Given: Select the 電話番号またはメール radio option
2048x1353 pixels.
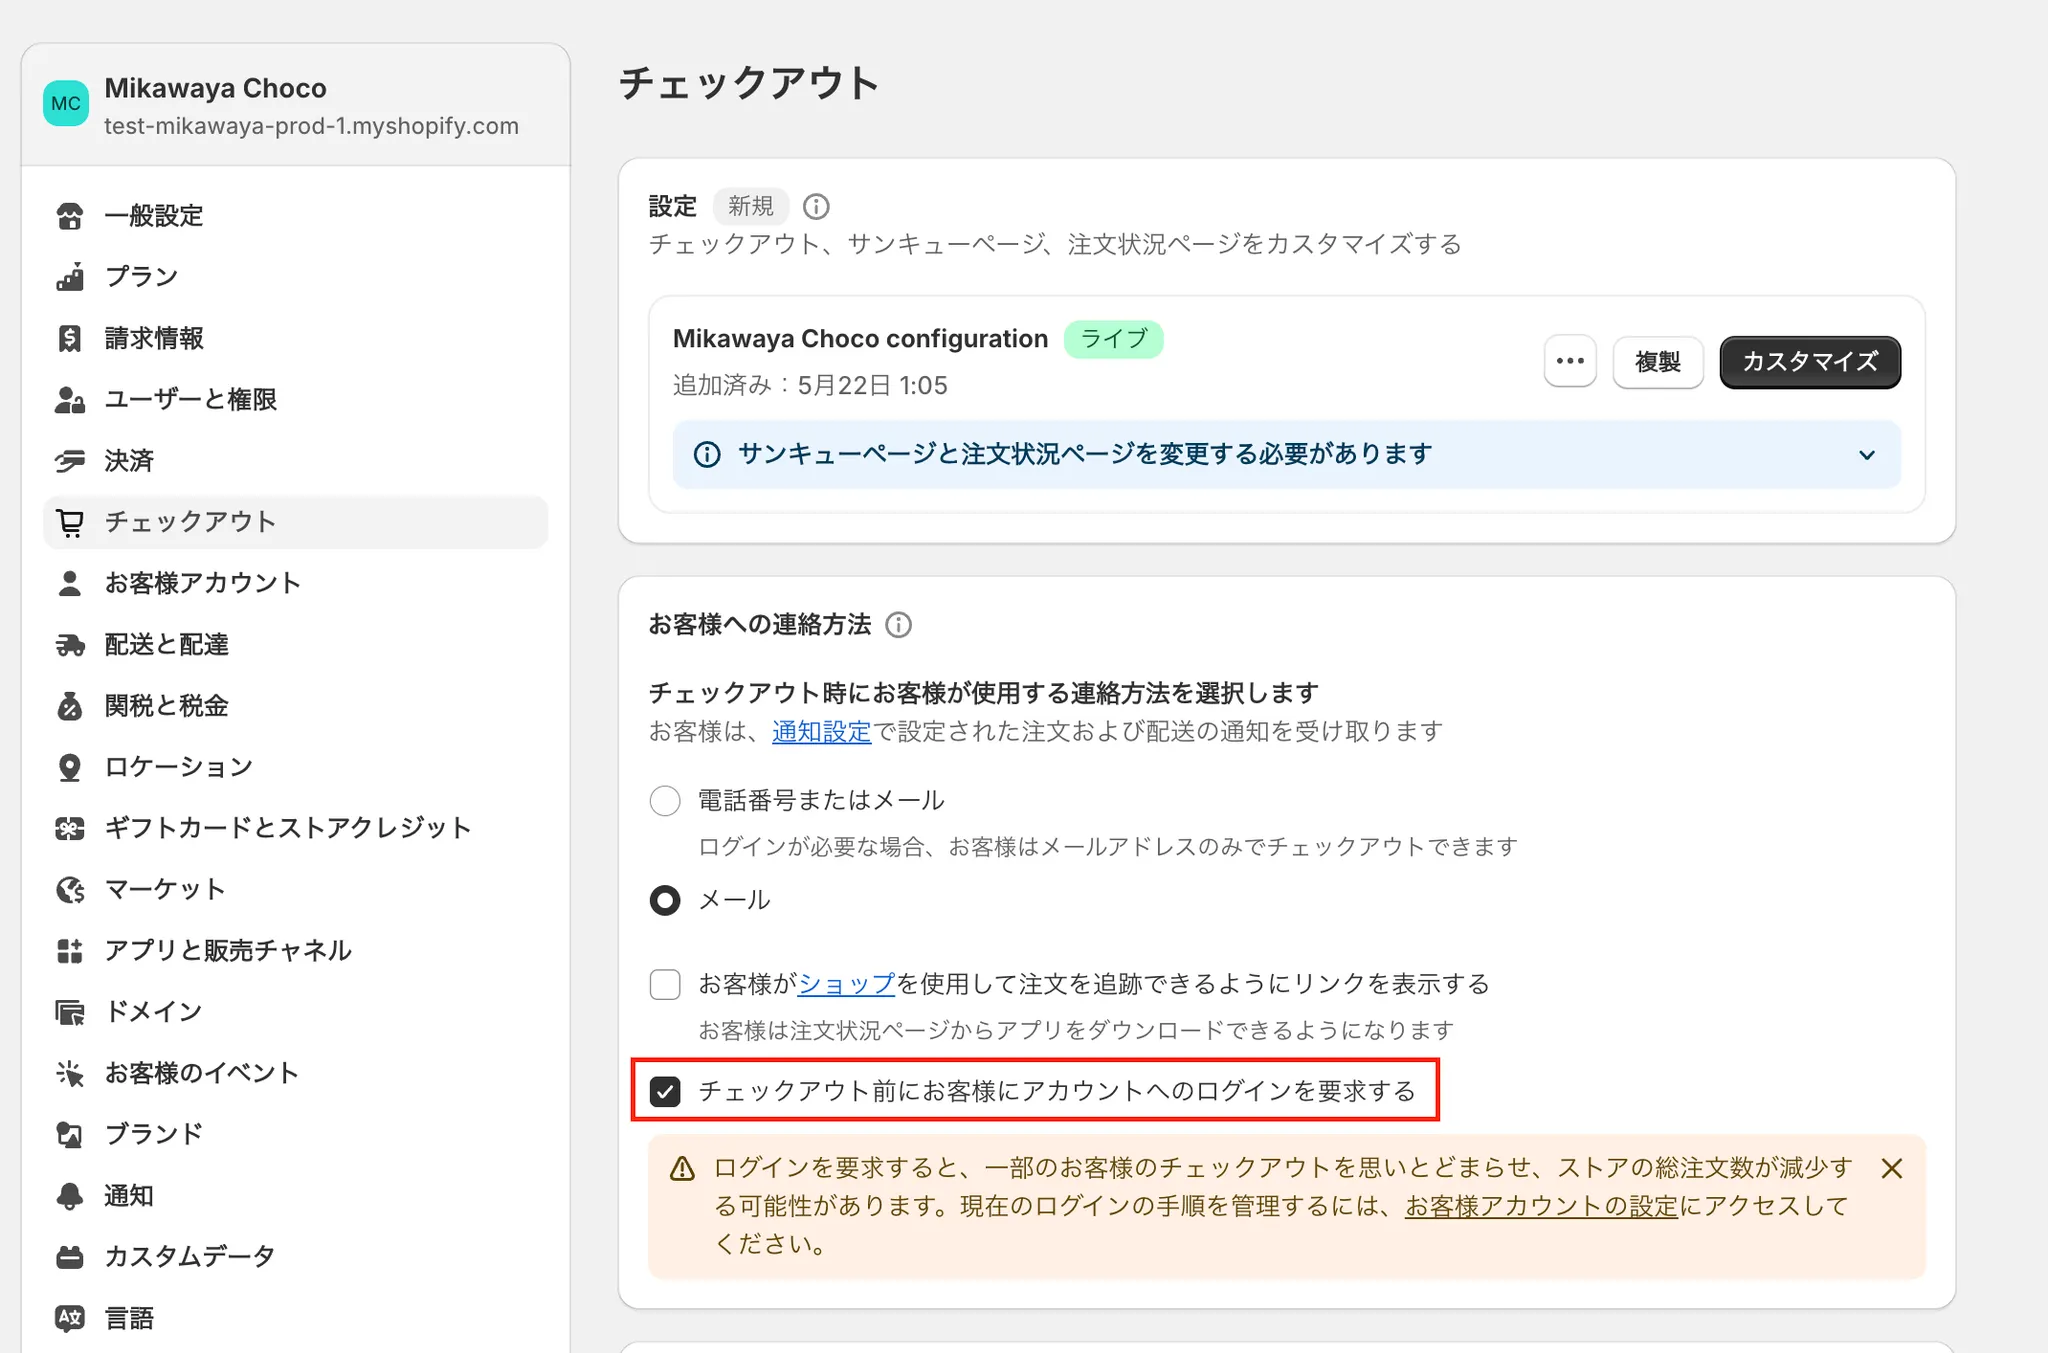Looking at the screenshot, I should 665,801.
